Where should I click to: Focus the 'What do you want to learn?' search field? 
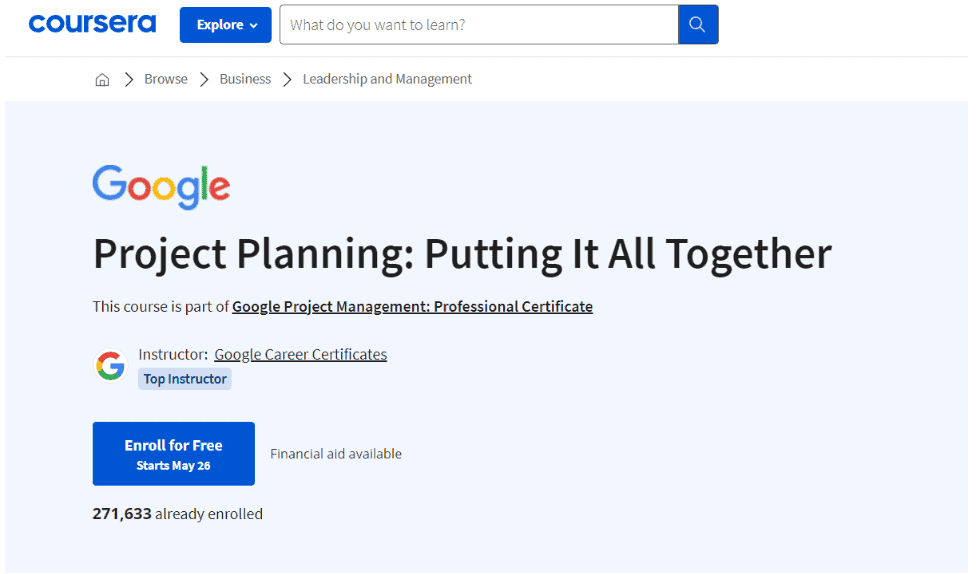point(479,25)
